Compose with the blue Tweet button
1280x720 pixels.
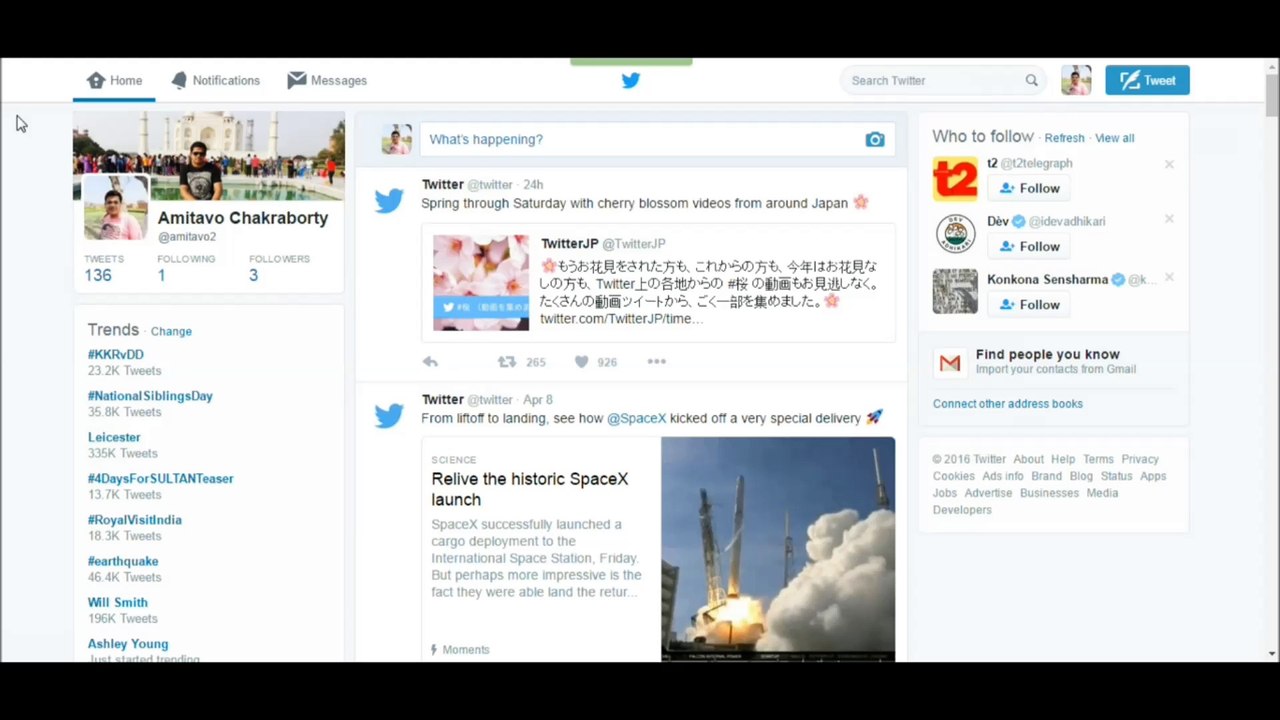pos(1147,80)
